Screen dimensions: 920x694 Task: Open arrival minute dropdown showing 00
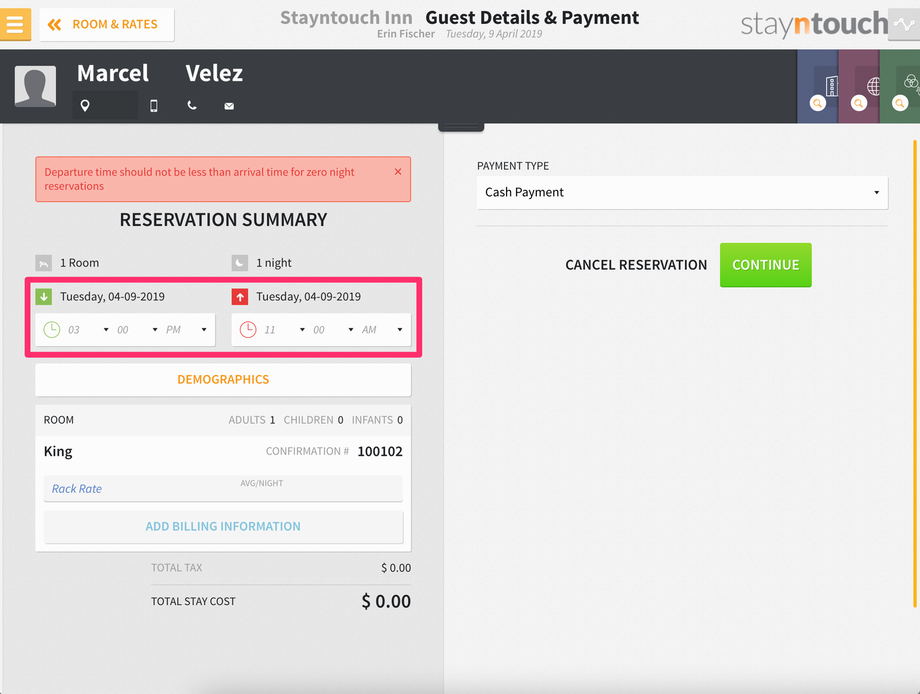(137, 330)
